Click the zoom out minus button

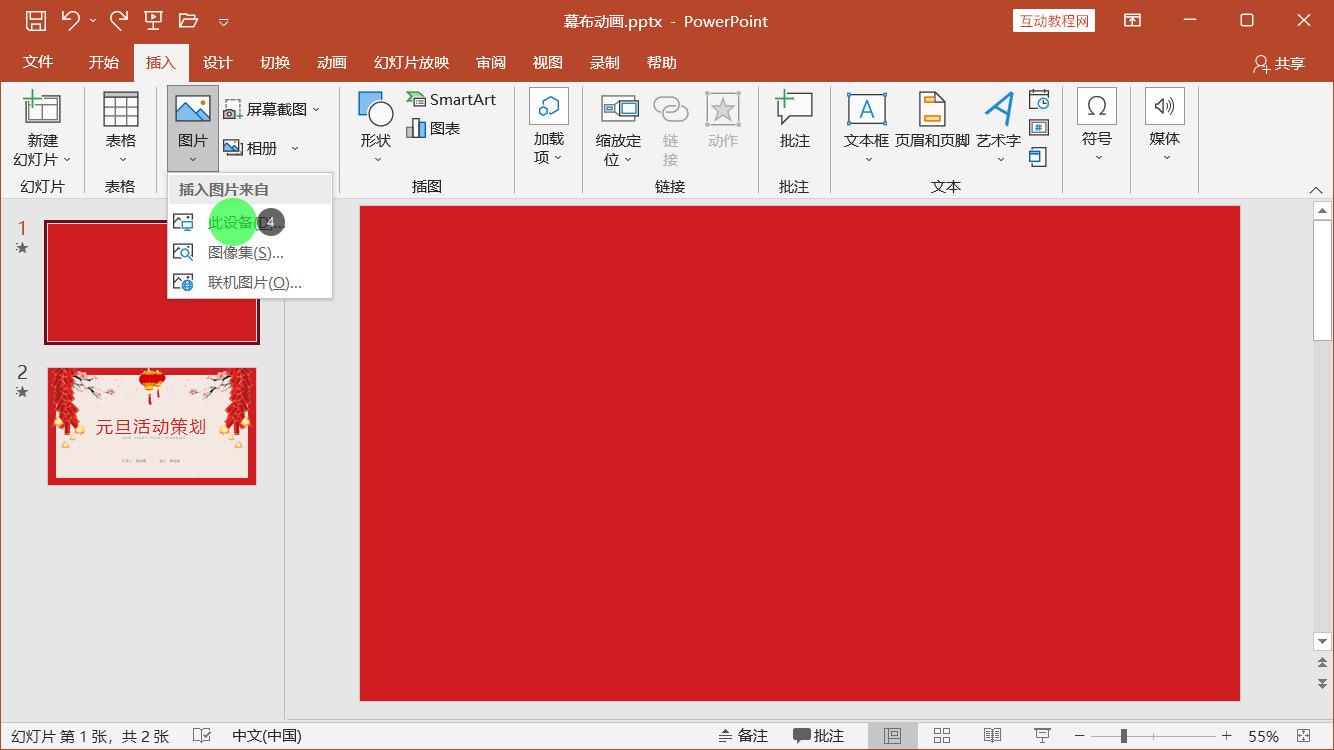coord(1079,736)
